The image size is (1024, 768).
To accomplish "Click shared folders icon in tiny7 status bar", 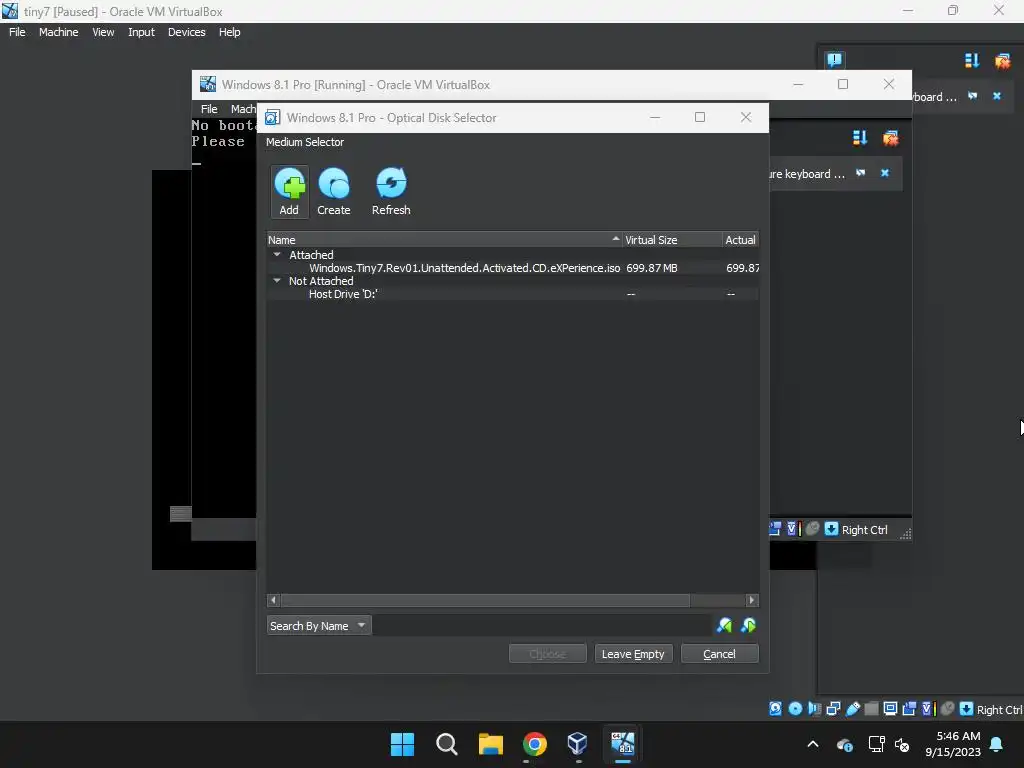I will pos(871,709).
